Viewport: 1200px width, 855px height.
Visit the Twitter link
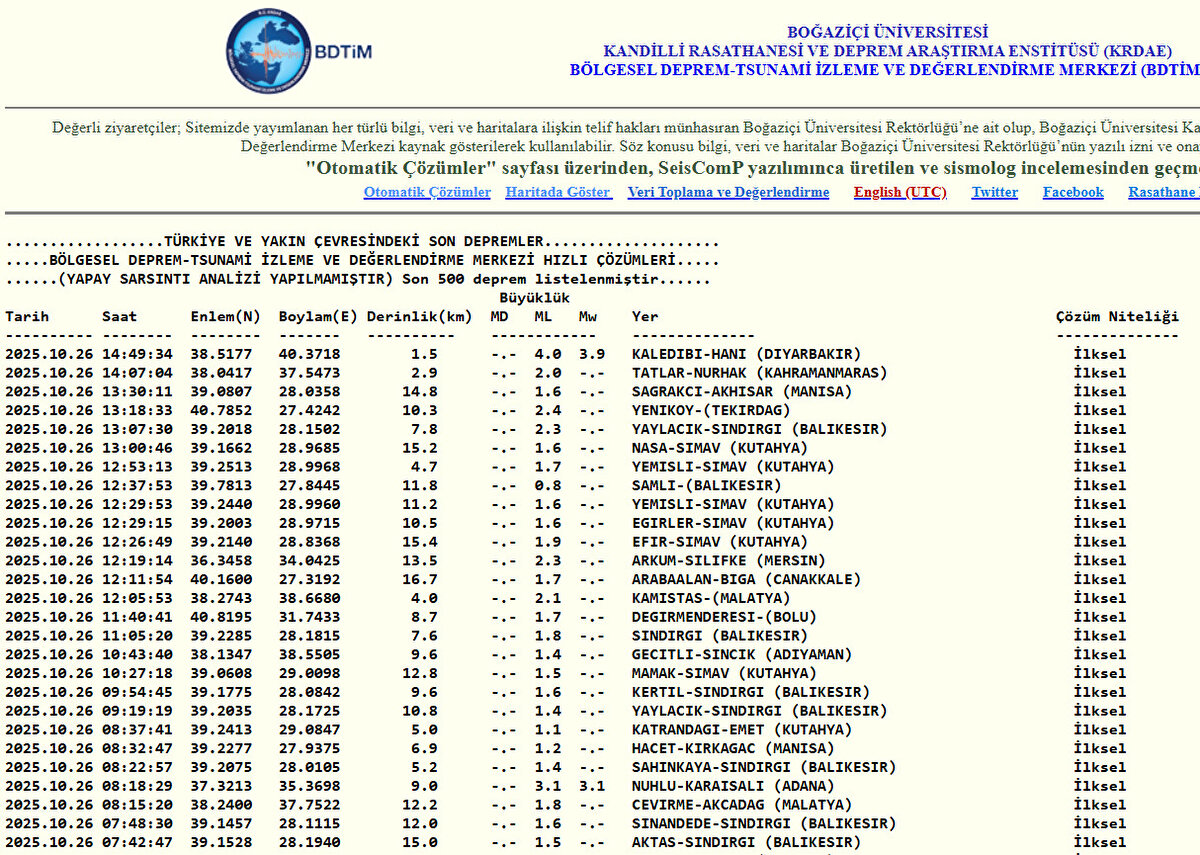click(994, 192)
